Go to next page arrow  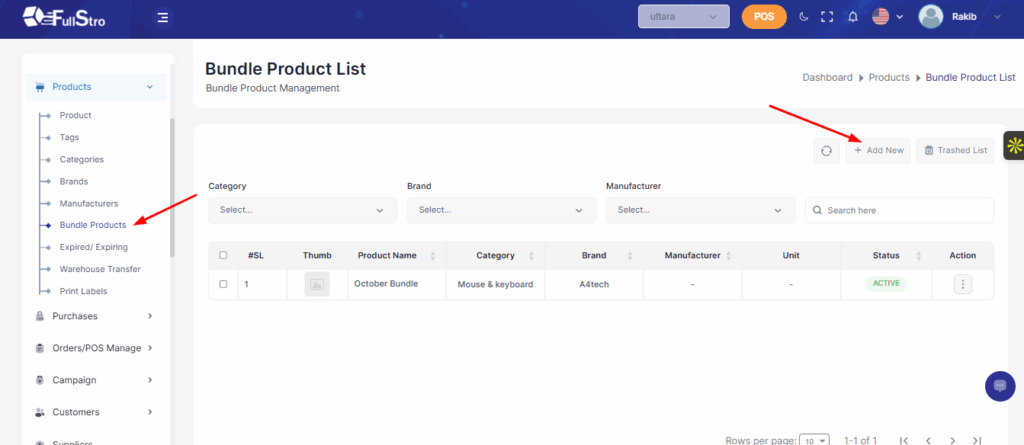(x=952, y=440)
